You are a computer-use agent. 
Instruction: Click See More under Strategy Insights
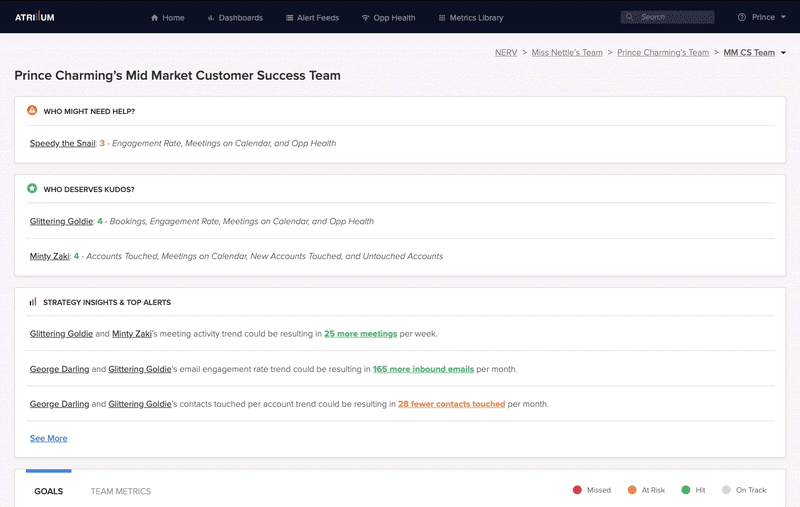click(x=48, y=438)
